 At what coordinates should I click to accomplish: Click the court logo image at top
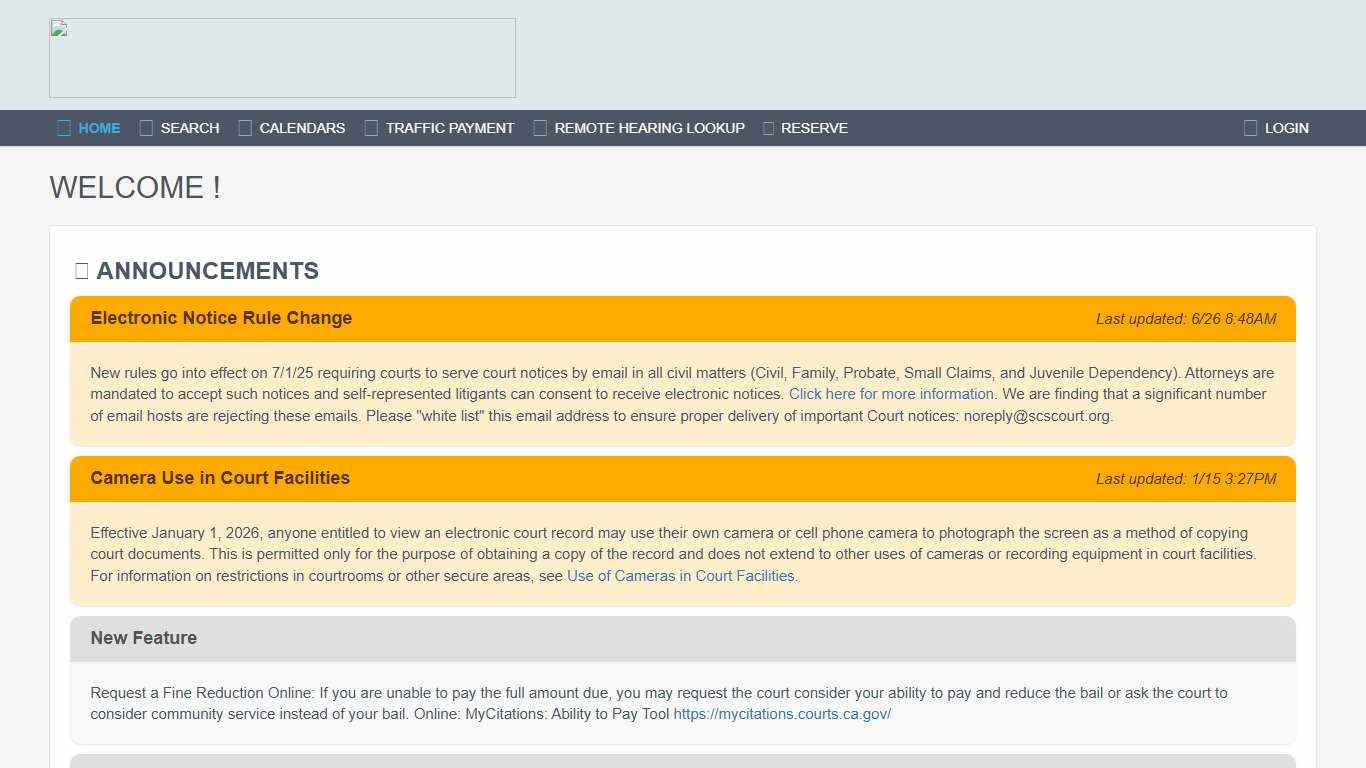282,57
